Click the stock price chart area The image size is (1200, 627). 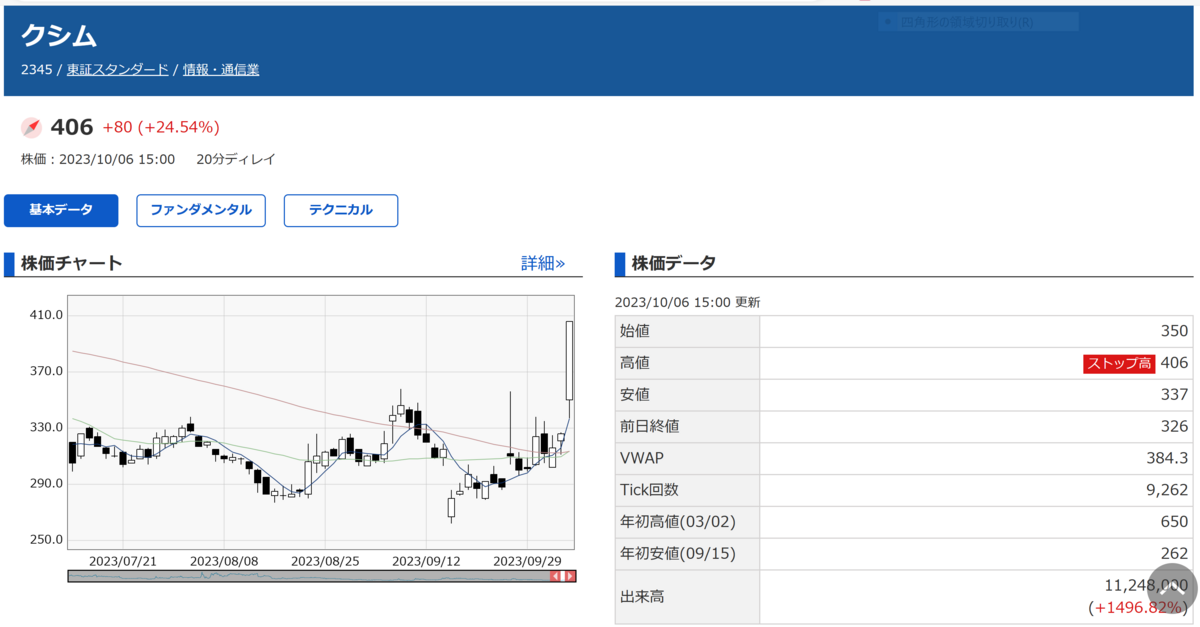(x=321, y=422)
